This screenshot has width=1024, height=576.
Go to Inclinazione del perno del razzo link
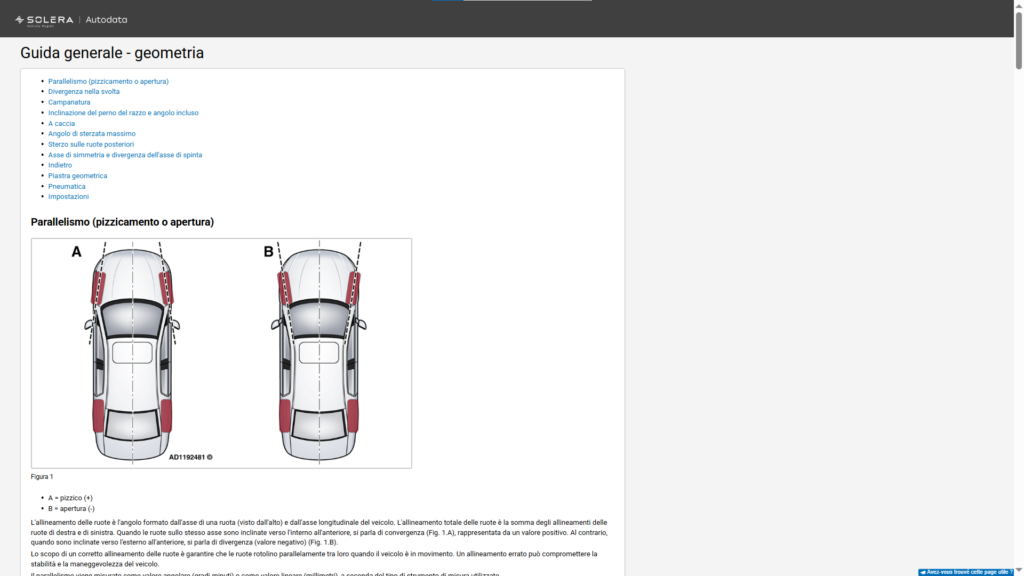[123, 113]
